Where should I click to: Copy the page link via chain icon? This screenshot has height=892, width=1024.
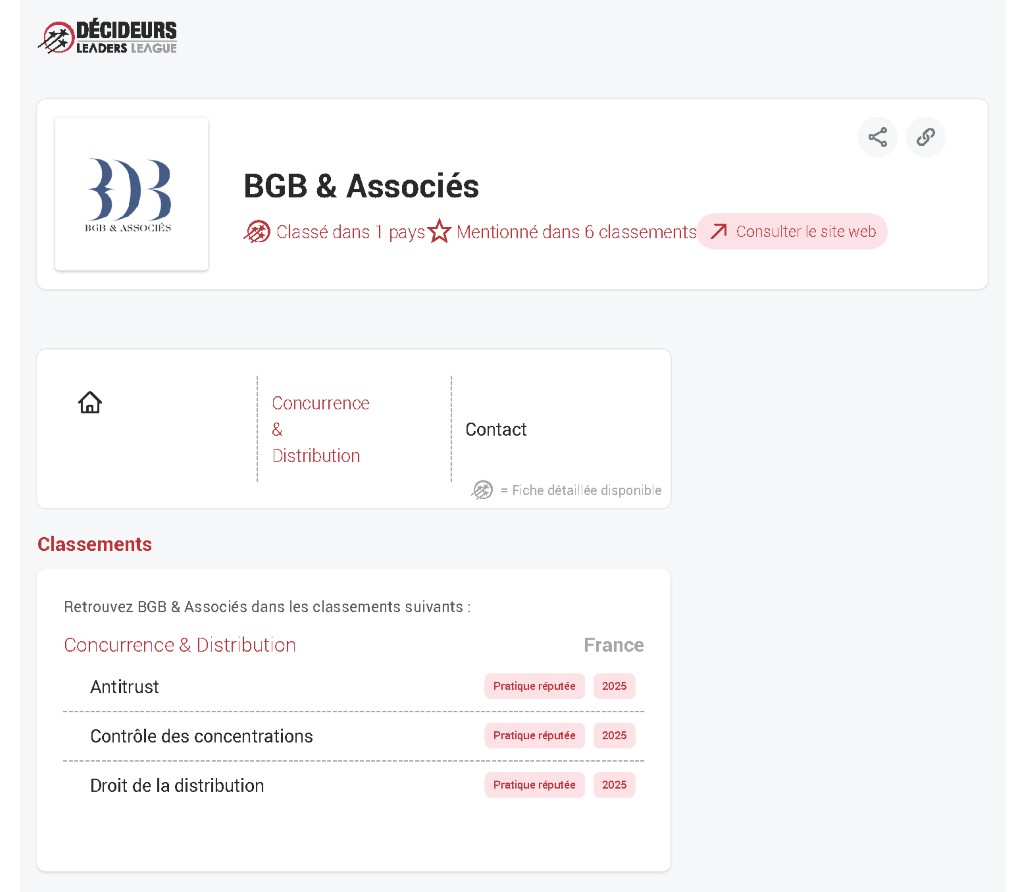925,137
